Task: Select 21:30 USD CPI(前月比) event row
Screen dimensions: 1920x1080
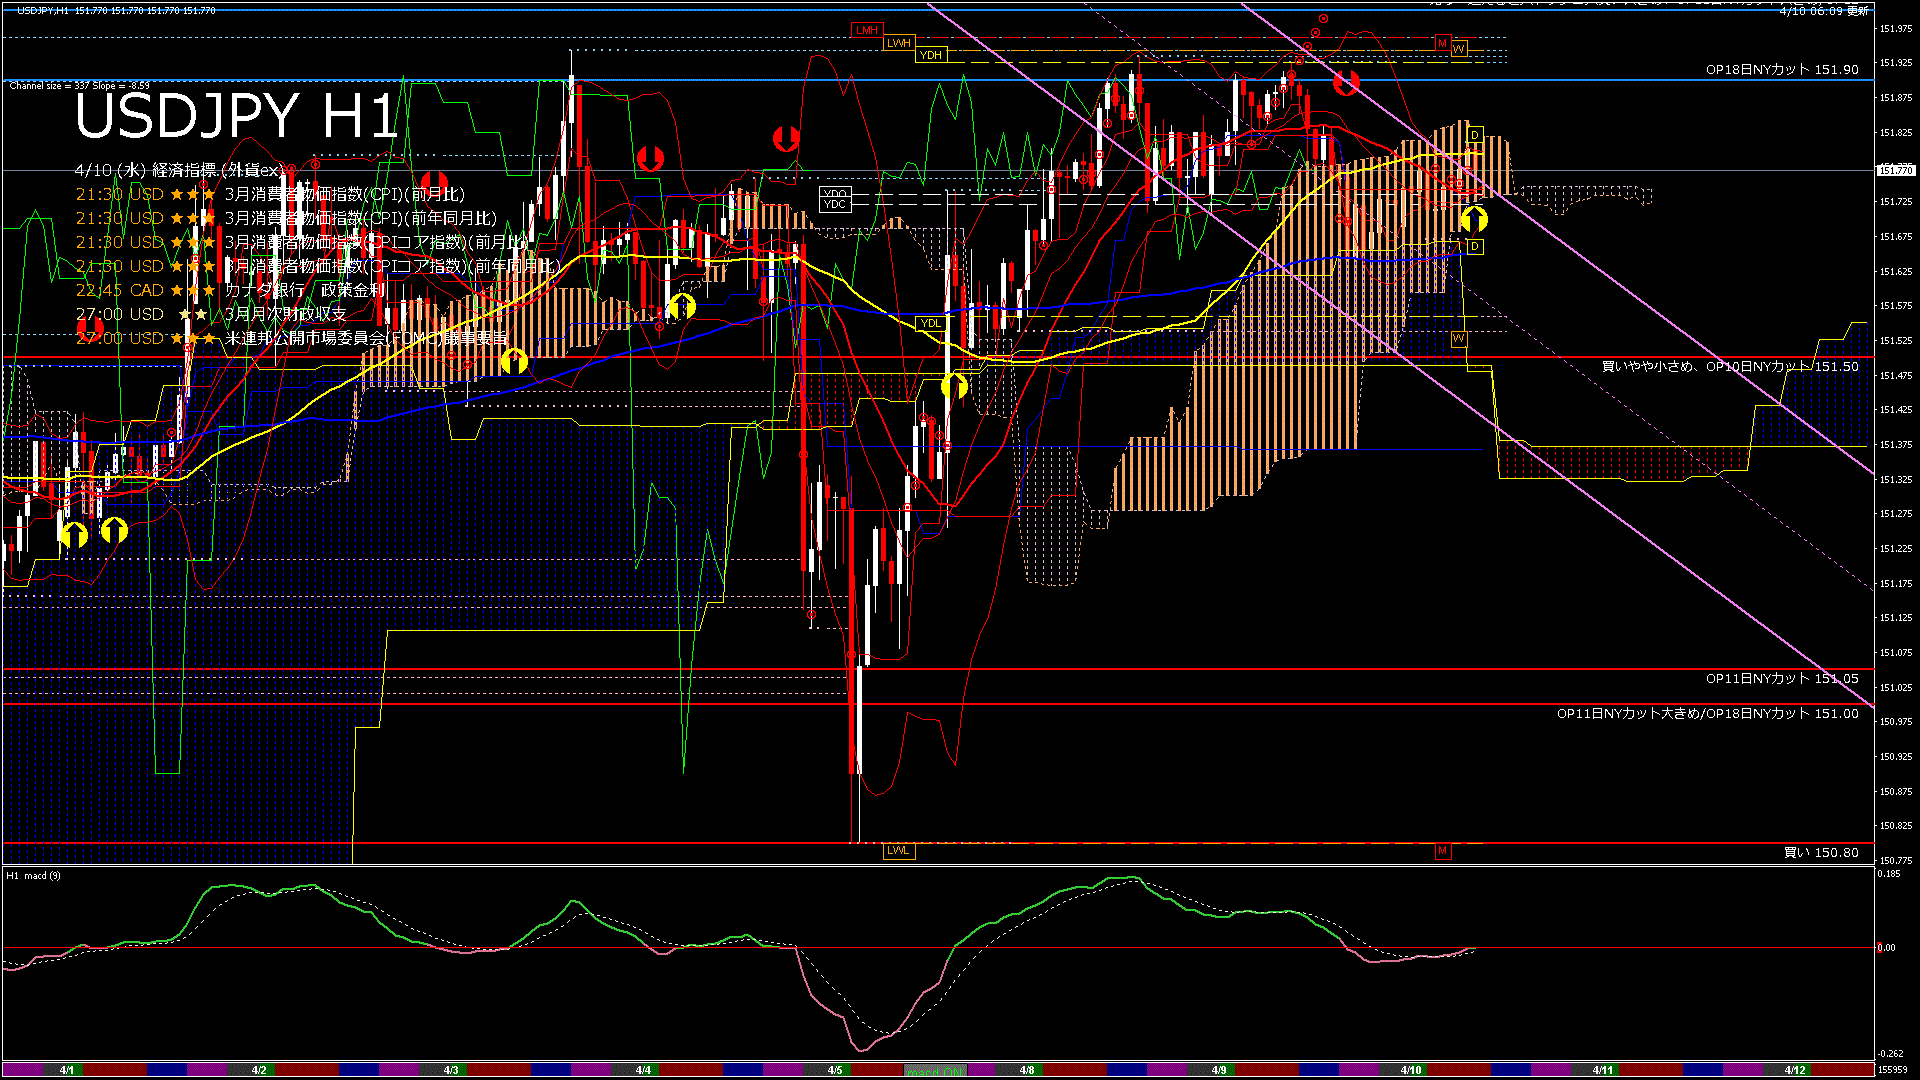Action: 270,194
